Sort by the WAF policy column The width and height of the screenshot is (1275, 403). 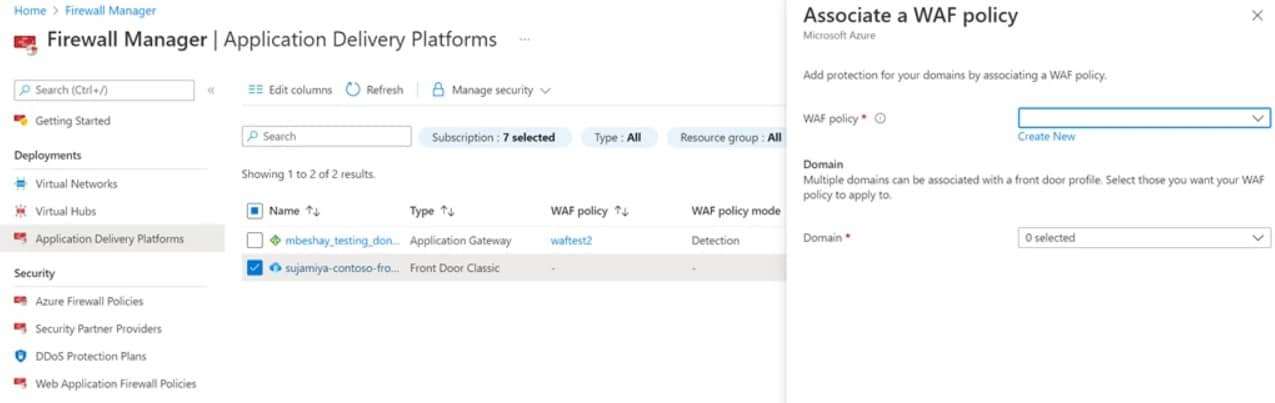coord(589,211)
